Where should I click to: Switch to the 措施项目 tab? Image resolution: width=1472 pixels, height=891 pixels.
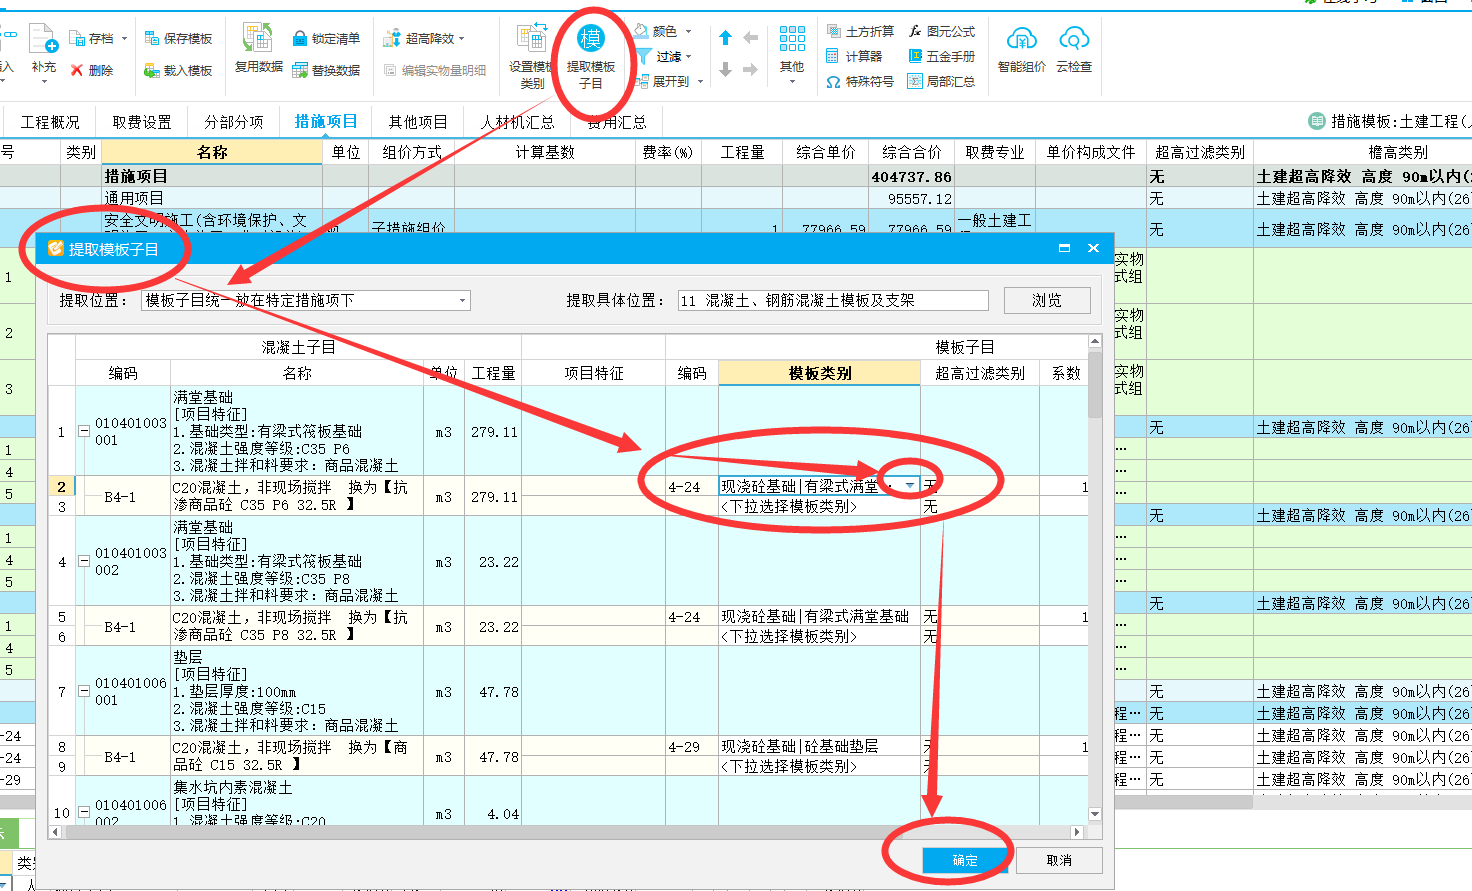pos(326,121)
